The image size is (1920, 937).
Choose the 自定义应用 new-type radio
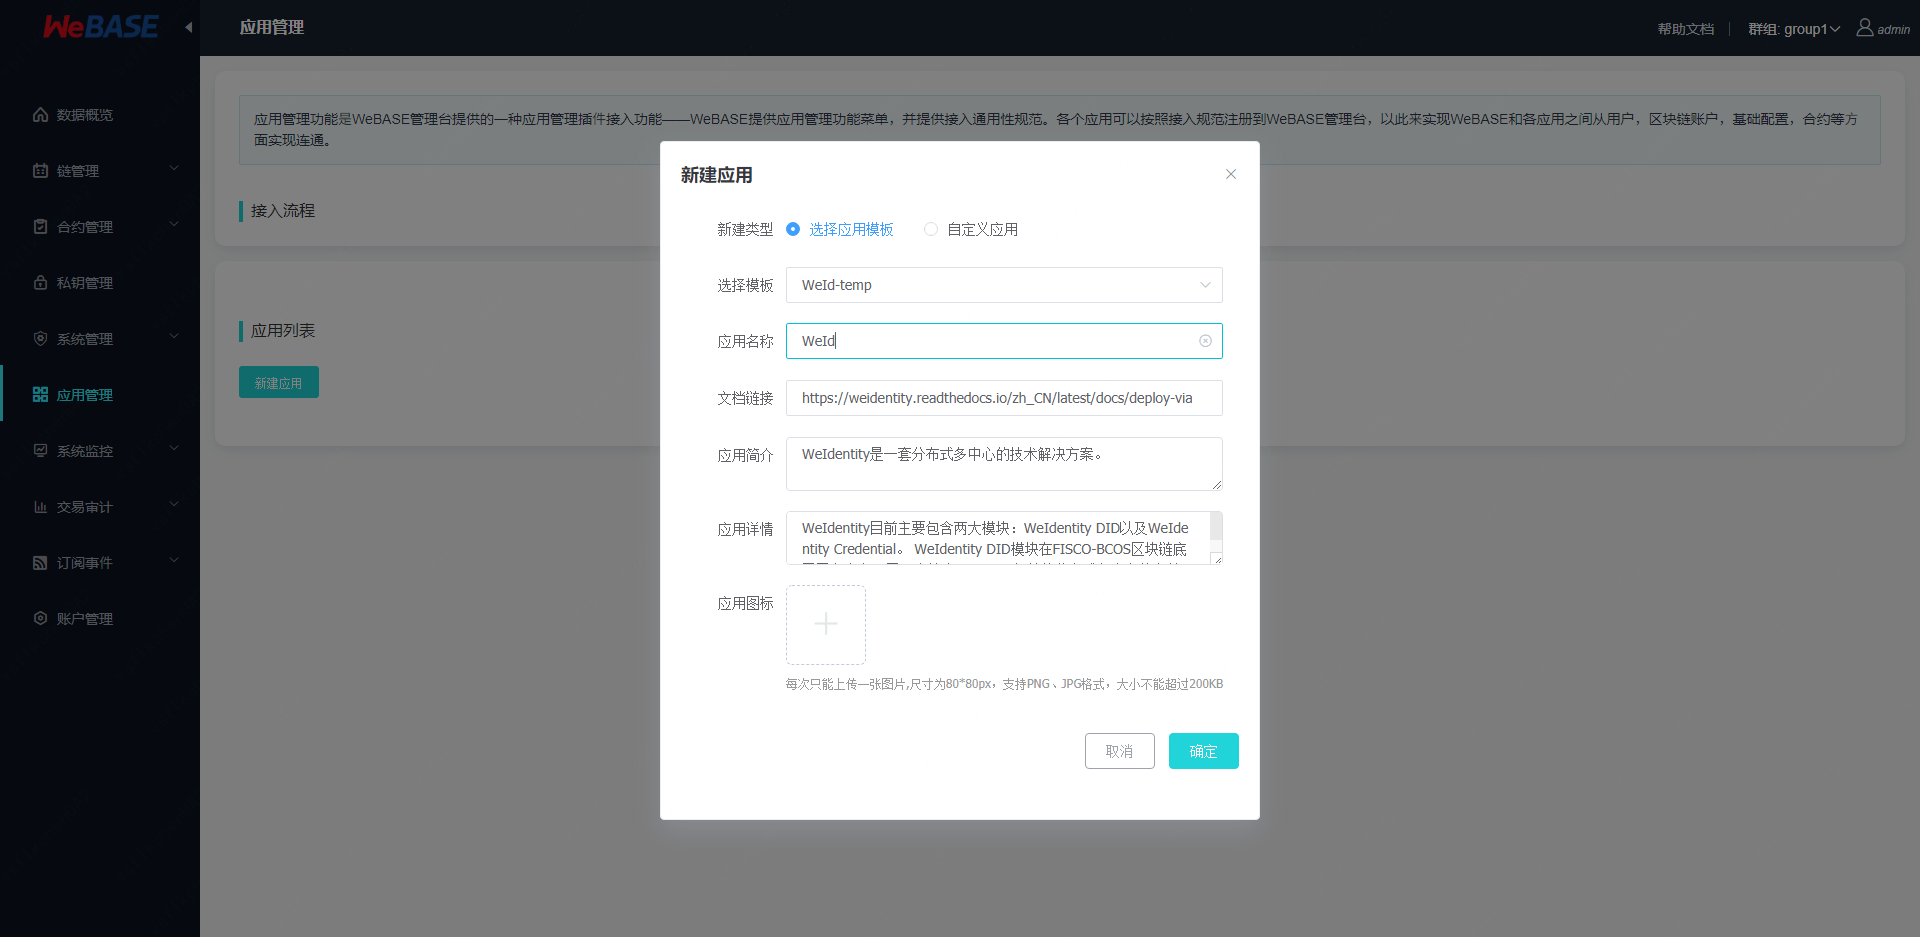pyautogui.click(x=931, y=229)
